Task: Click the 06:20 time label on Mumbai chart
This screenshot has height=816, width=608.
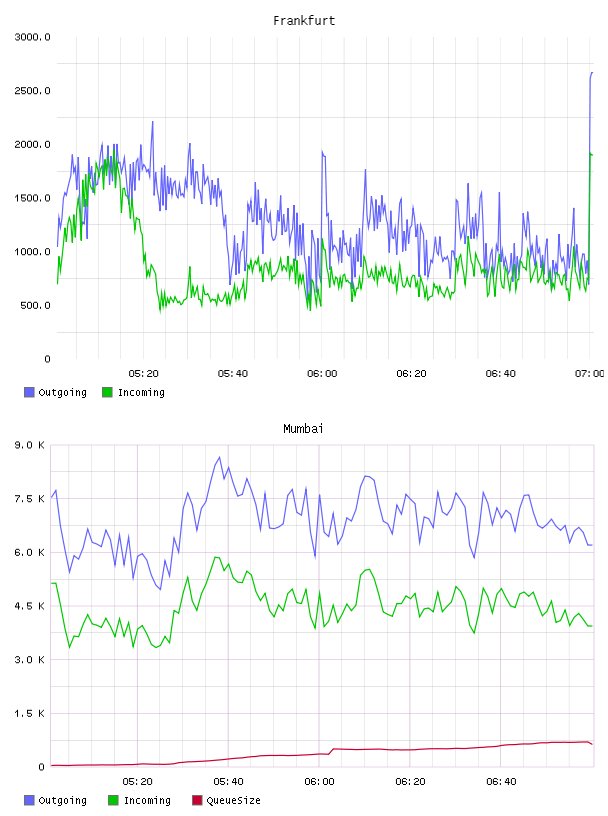Action: tap(410, 782)
